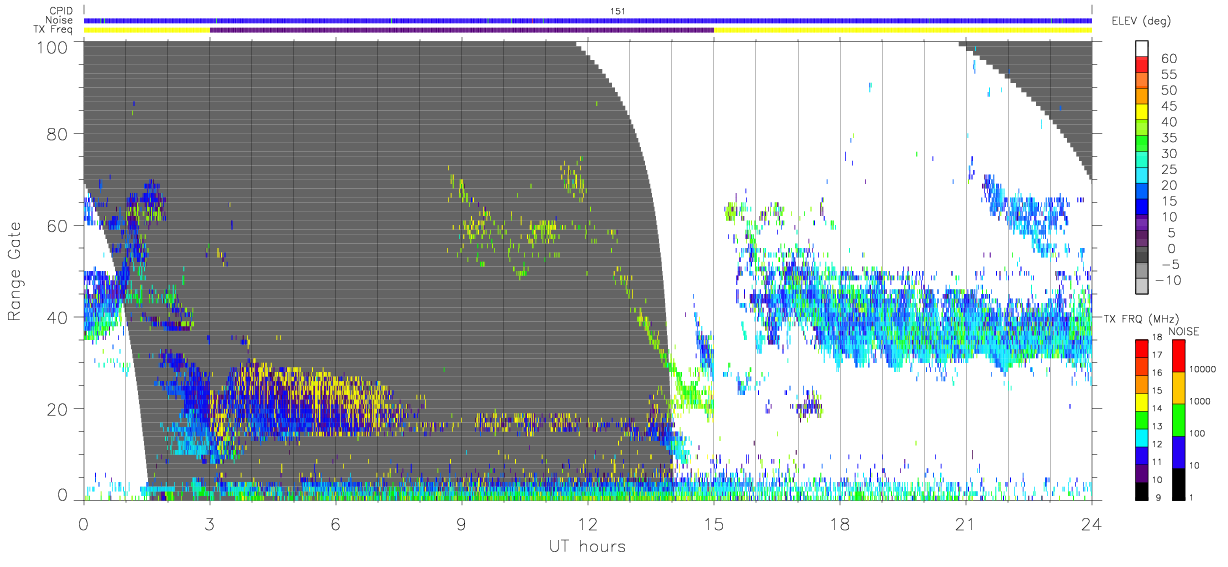The height and width of the screenshot is (567, 1228).
Task: Click the TX Freq row label
Action: click(55, 30)
